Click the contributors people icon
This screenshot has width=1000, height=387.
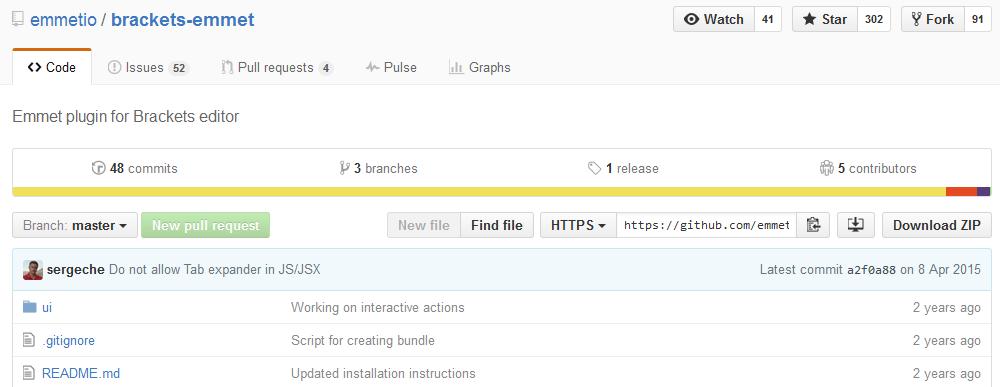(827, 168)
